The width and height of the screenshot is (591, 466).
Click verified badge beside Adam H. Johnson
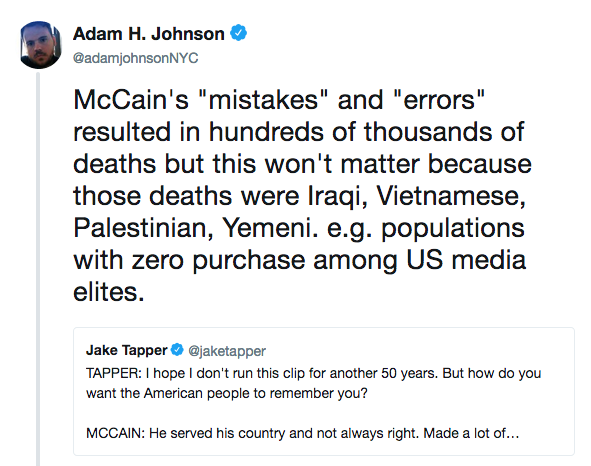[238, 33]
